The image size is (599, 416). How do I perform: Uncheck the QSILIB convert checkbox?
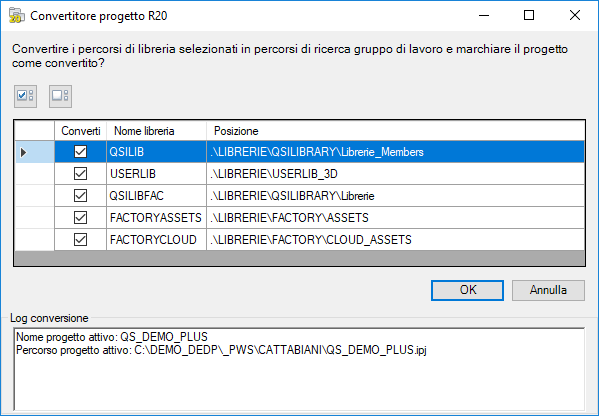80,152
